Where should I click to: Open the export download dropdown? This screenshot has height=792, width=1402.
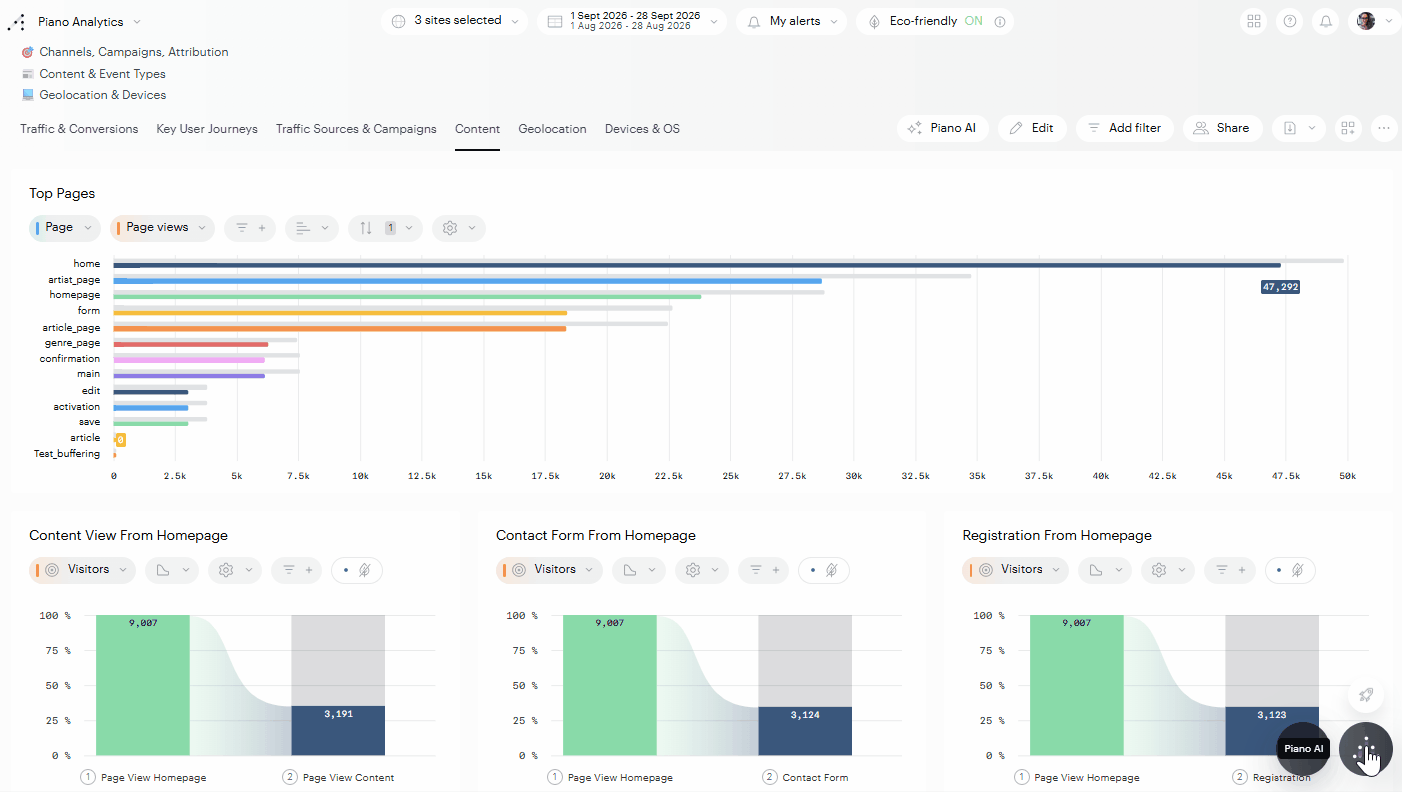point(1299,128)
